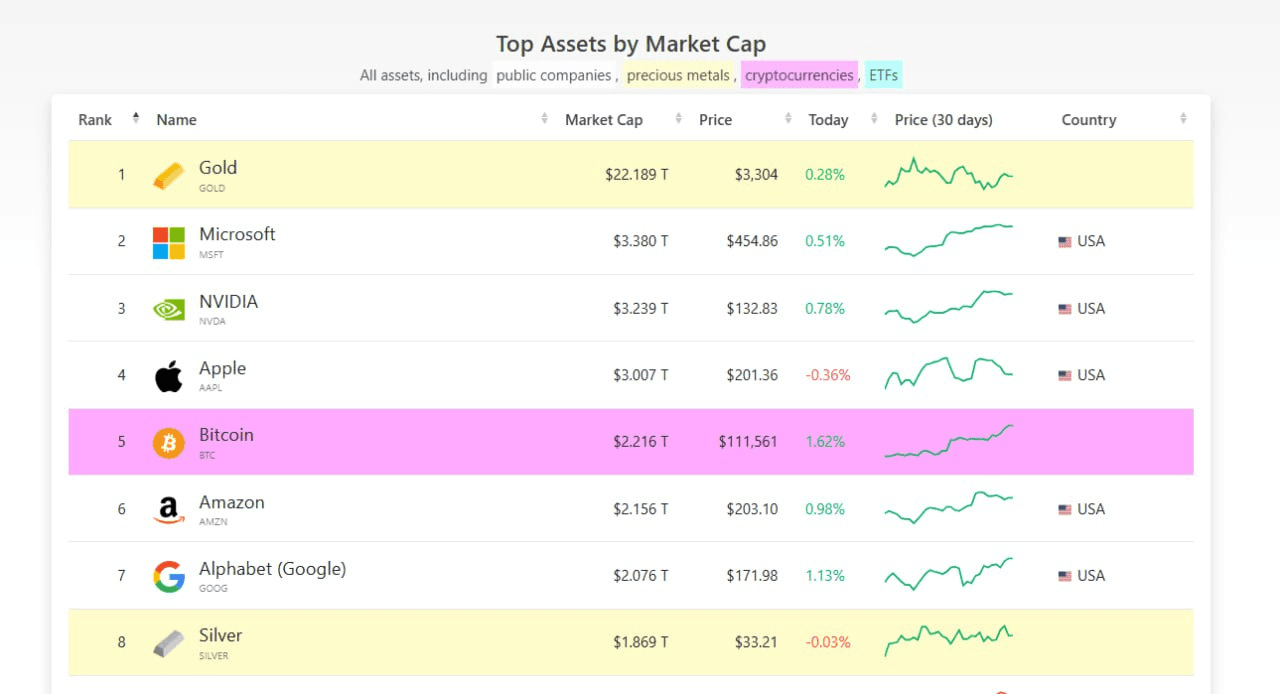Viewport: 1280px width, 694px height.
Task: Sort by Price column arrows
Action: click(789, 119)
